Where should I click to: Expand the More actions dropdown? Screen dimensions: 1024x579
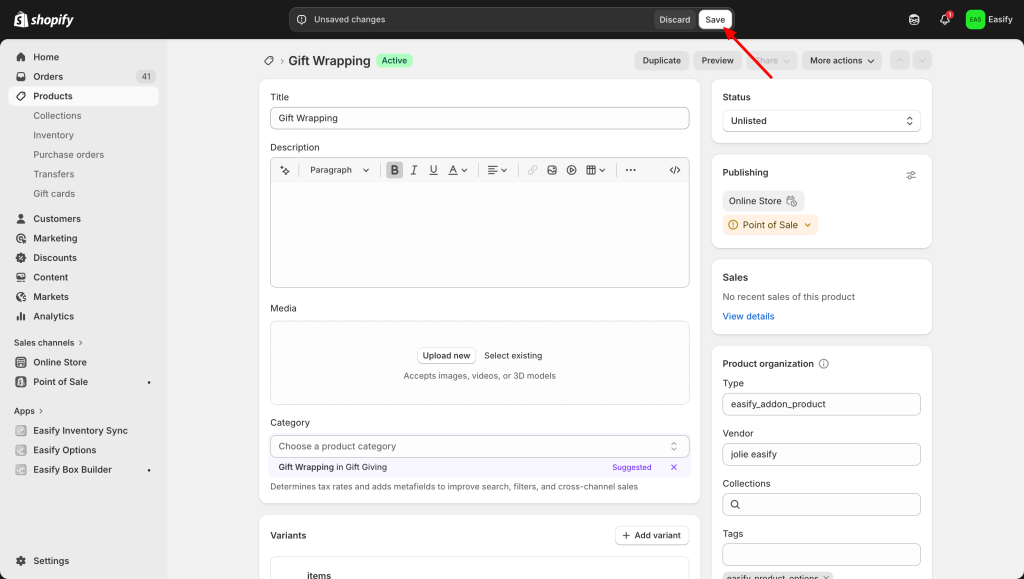pyautogui.click(x=841, y=61)
